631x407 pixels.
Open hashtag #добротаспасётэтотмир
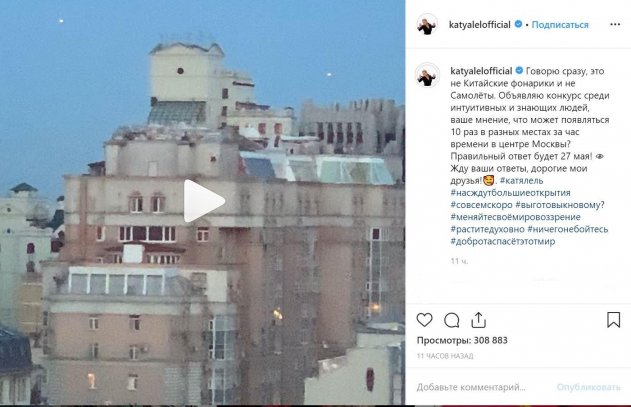click(x=503, y=241)
